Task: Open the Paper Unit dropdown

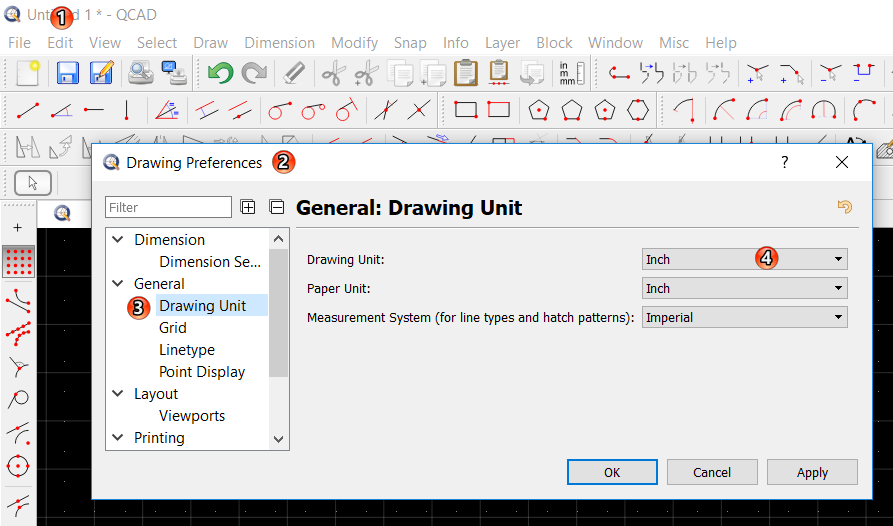Action: [x=744, y=288]
